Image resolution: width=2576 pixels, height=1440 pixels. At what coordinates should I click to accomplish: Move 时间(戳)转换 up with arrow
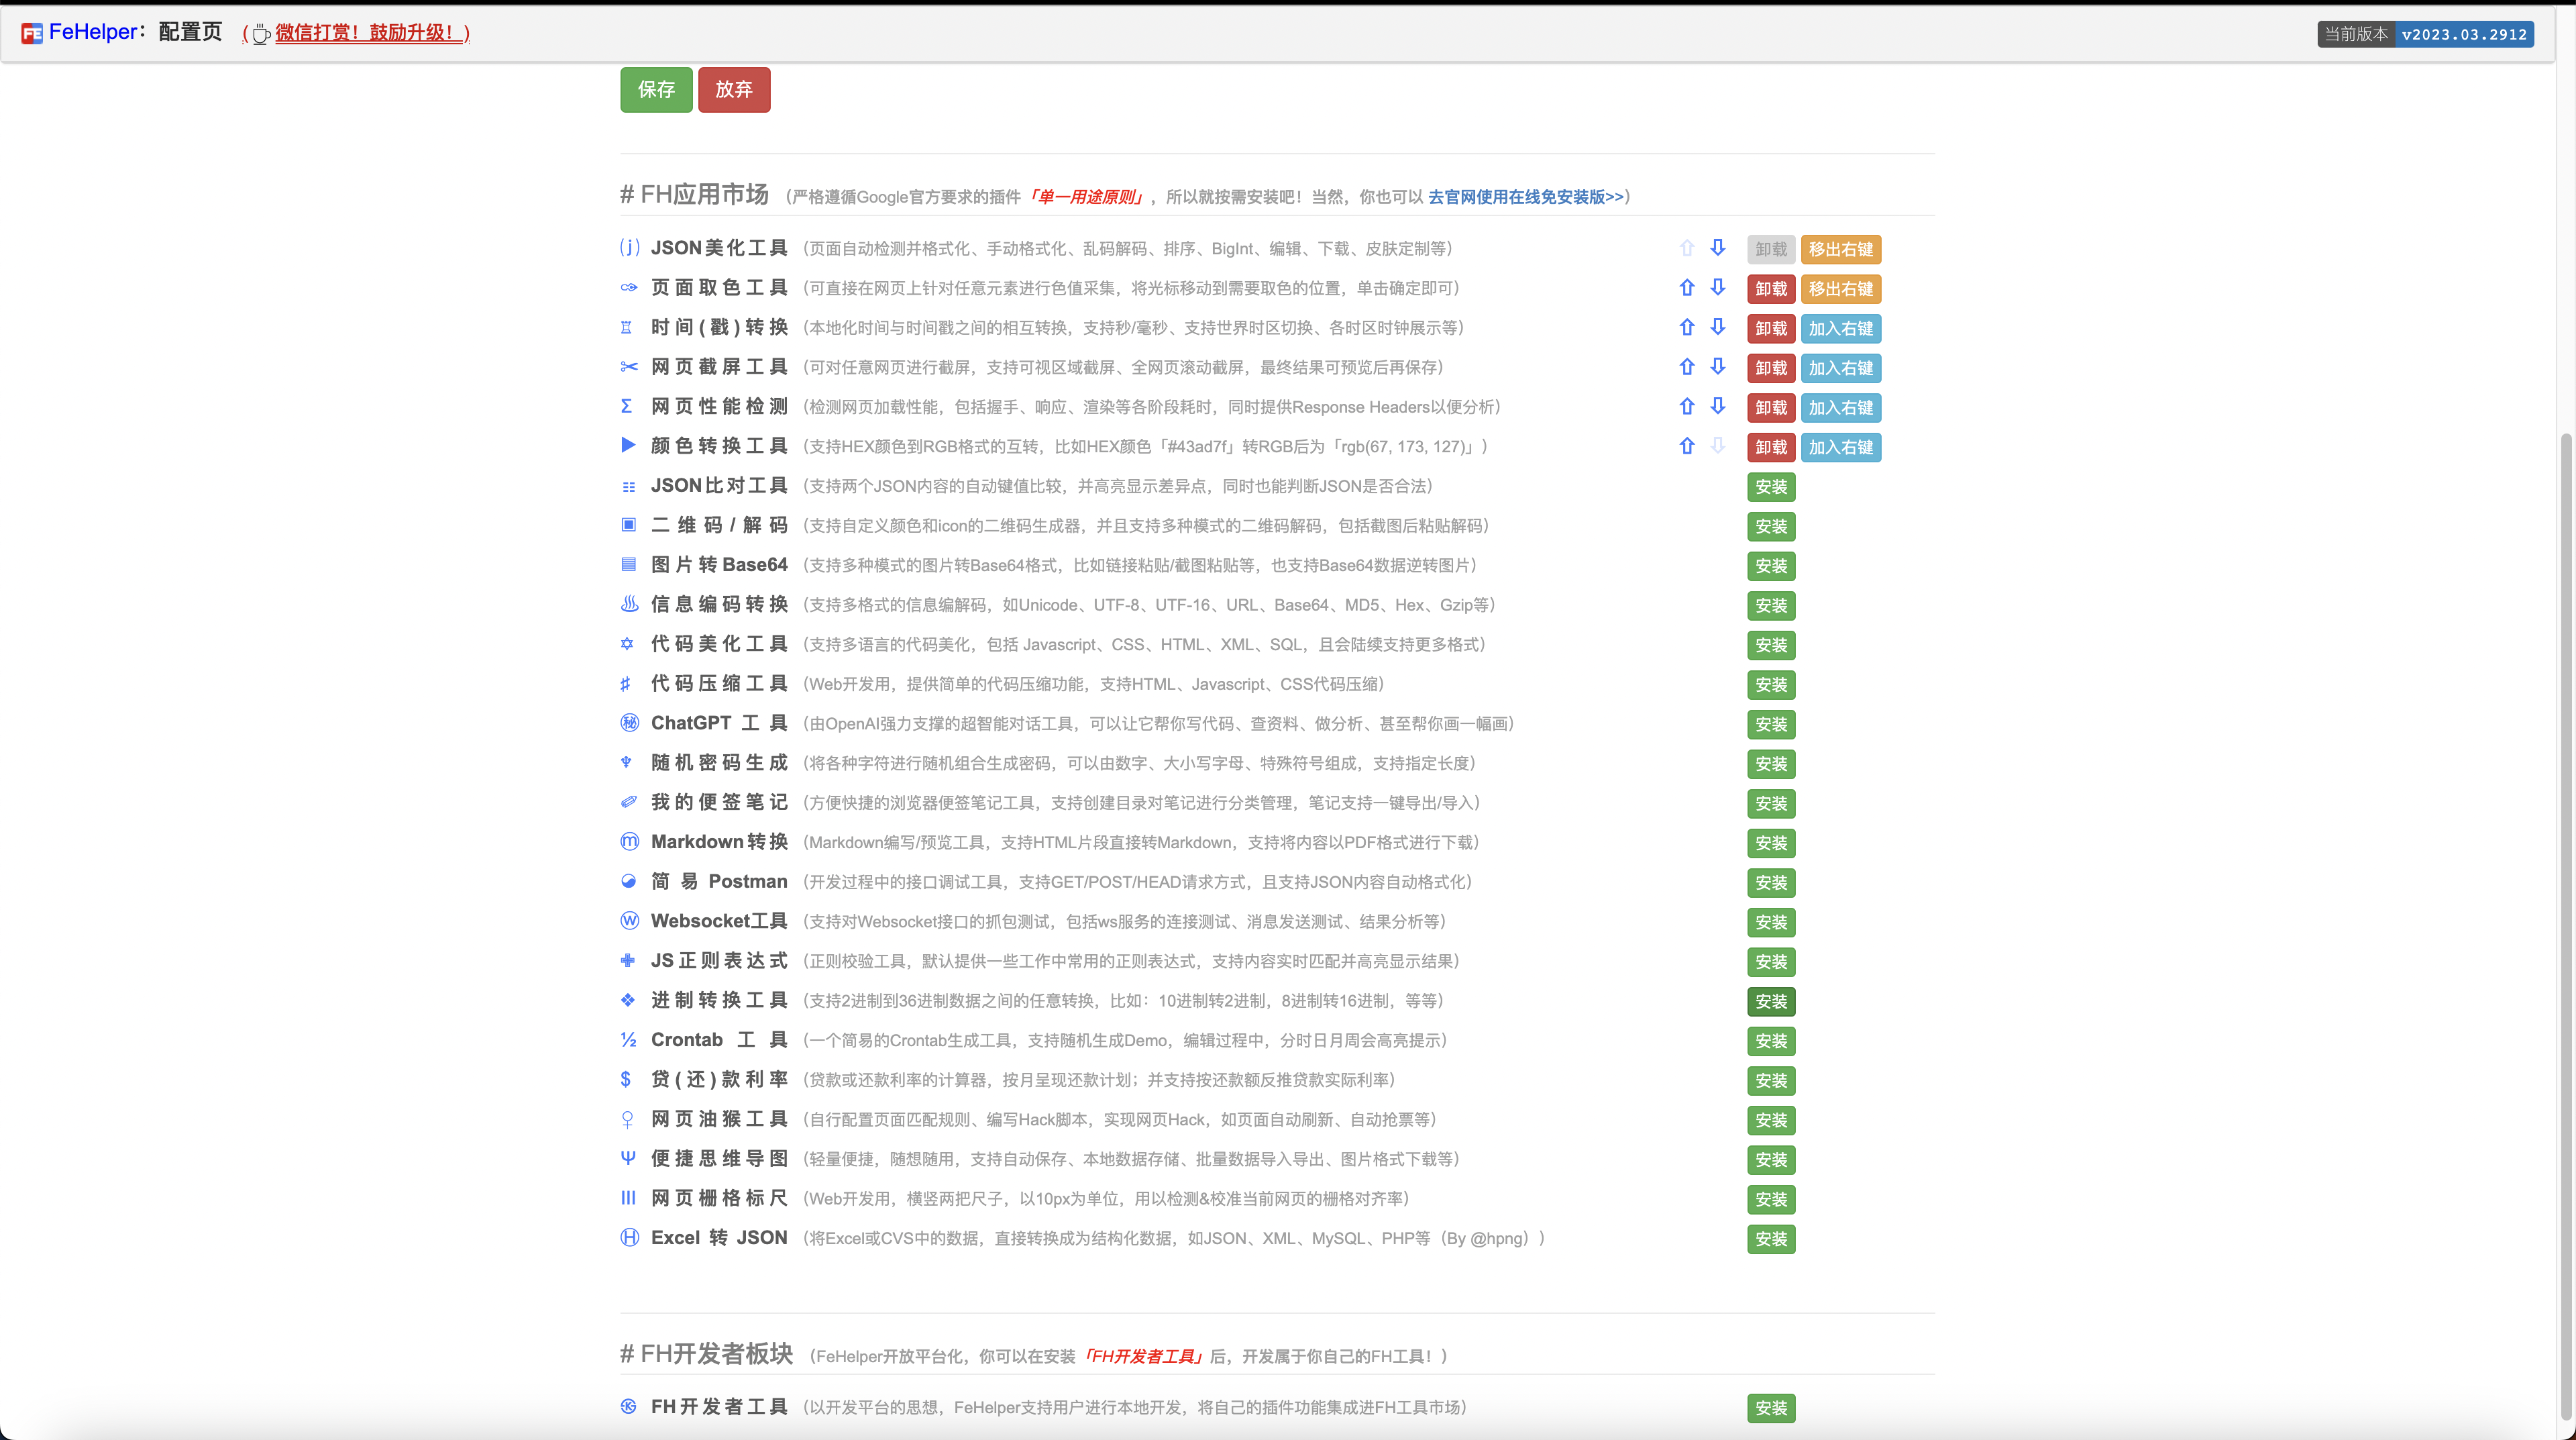tap(1687, 327)
